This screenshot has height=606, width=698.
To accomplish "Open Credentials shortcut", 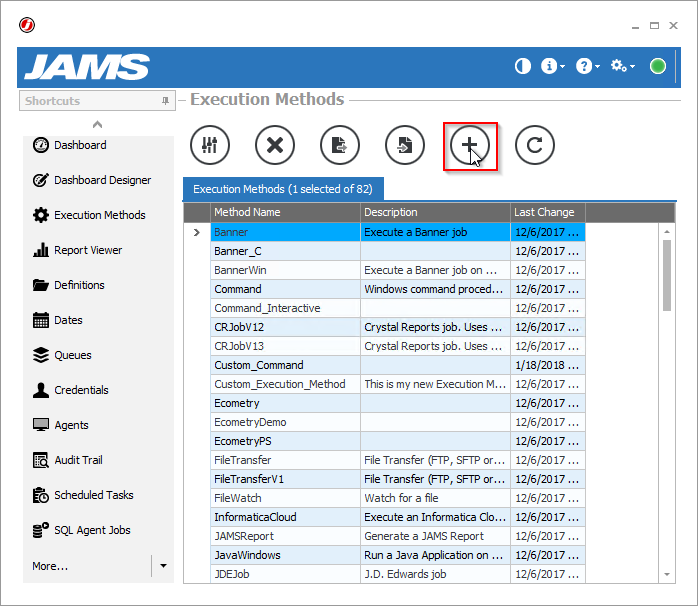I will 70,390.
